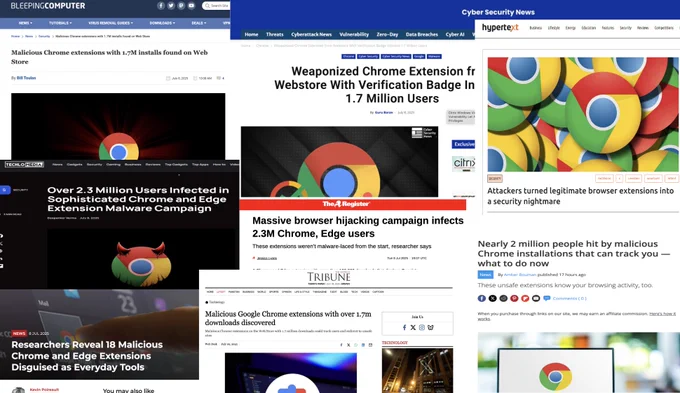The image size is (680, 393).
Task: Expand the BleepingComputer Downloads dropdown
Action: pyautogui.click(x=162, y=23)
